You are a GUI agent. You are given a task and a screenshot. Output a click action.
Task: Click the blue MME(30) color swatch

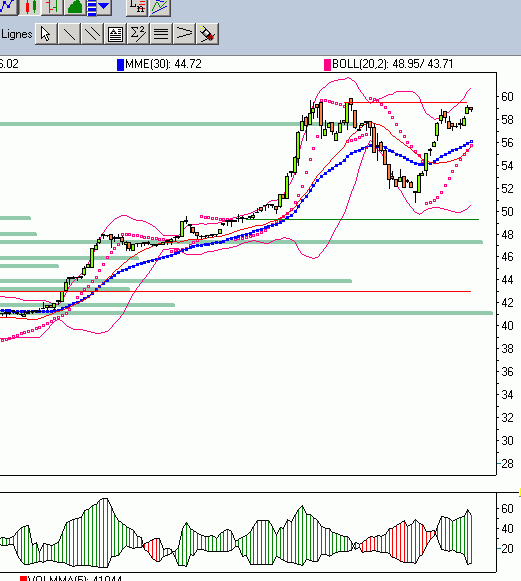click(120, 65)
